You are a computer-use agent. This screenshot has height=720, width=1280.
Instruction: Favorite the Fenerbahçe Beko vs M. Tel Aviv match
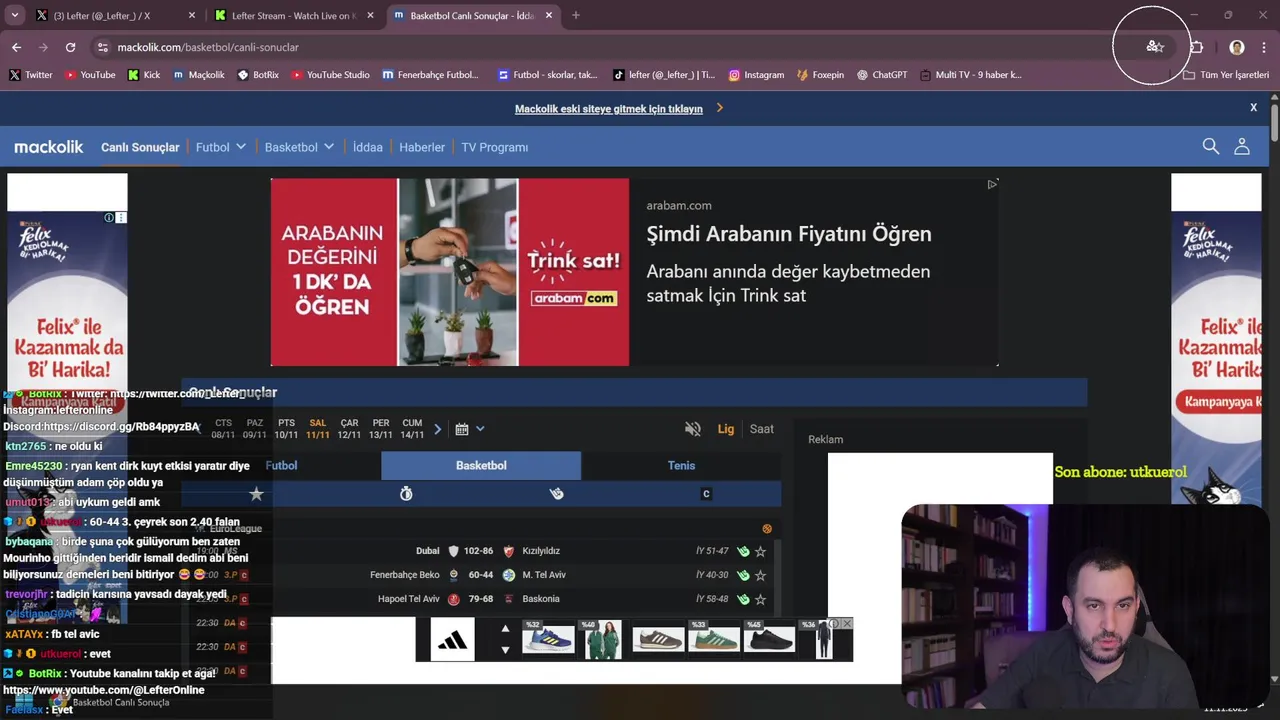click(761, 575)
